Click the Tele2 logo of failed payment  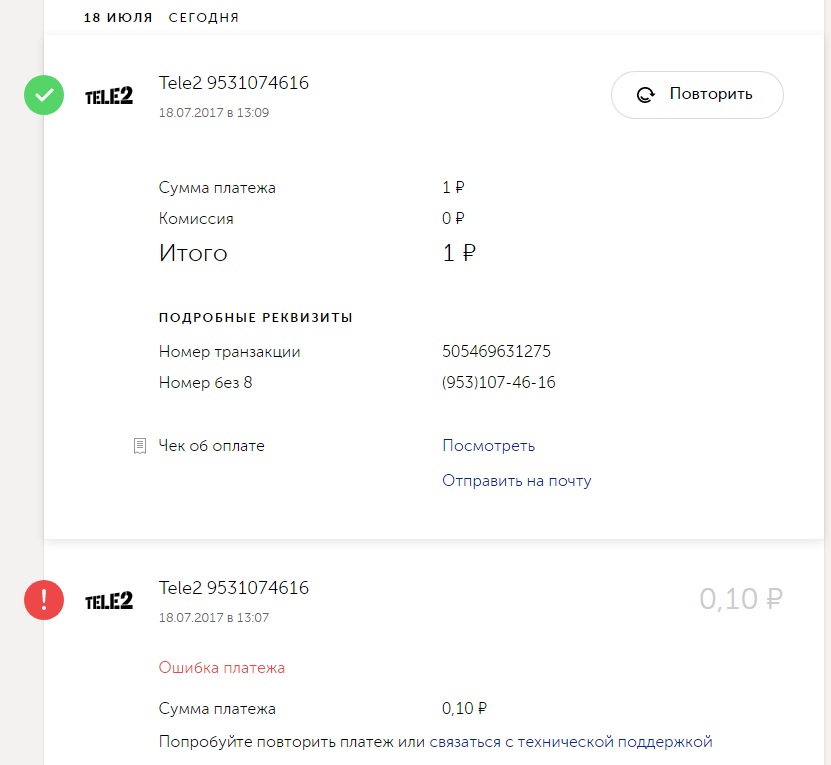108,600
